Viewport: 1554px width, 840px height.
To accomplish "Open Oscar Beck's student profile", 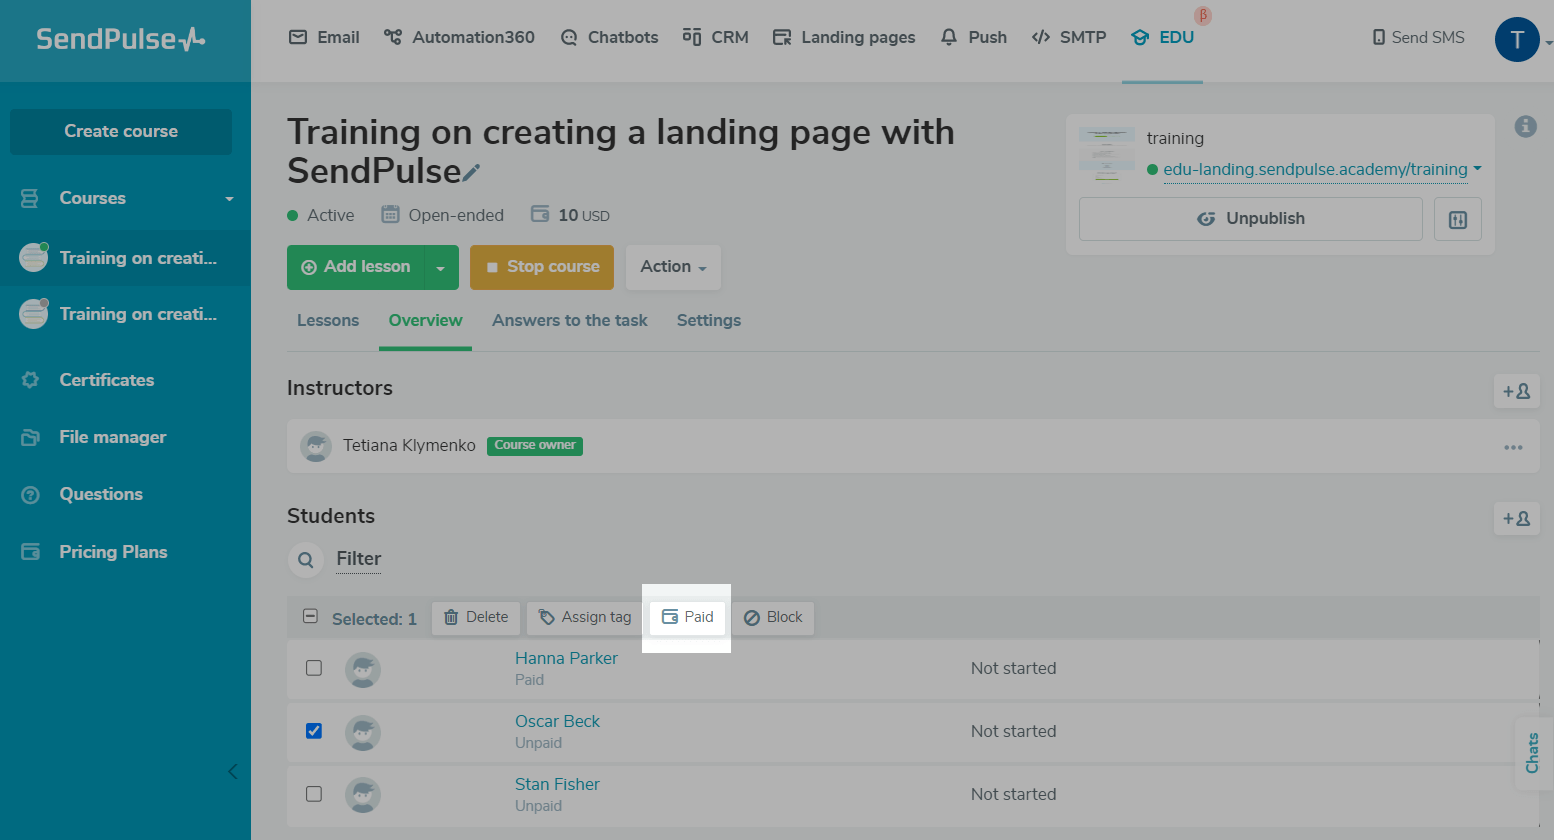I will click(x=557, y=721).
